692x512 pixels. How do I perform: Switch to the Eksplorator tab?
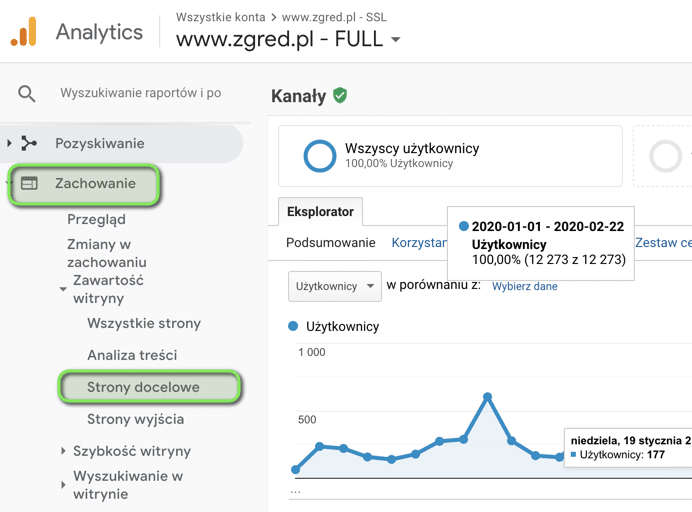[320, 212]
